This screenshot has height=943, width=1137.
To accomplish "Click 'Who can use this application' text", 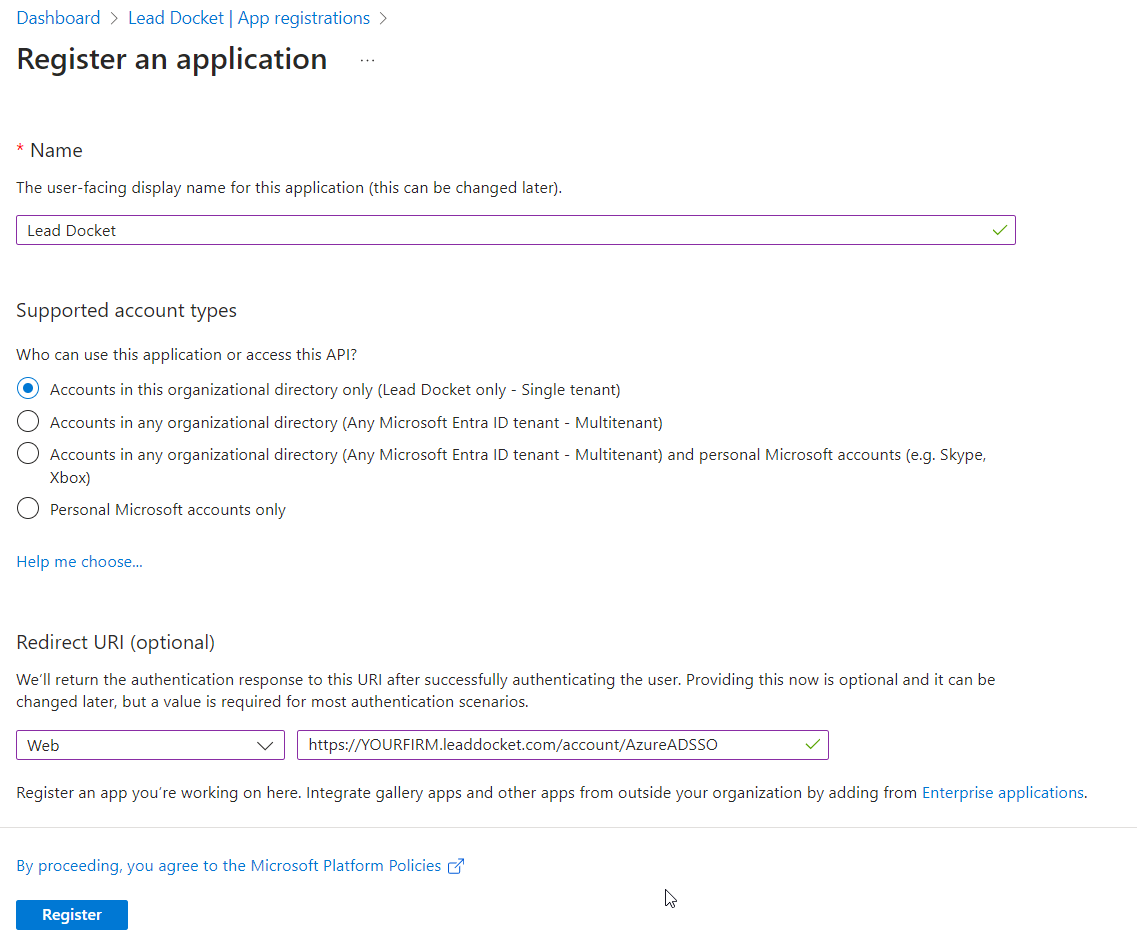I will pos(186,355).
